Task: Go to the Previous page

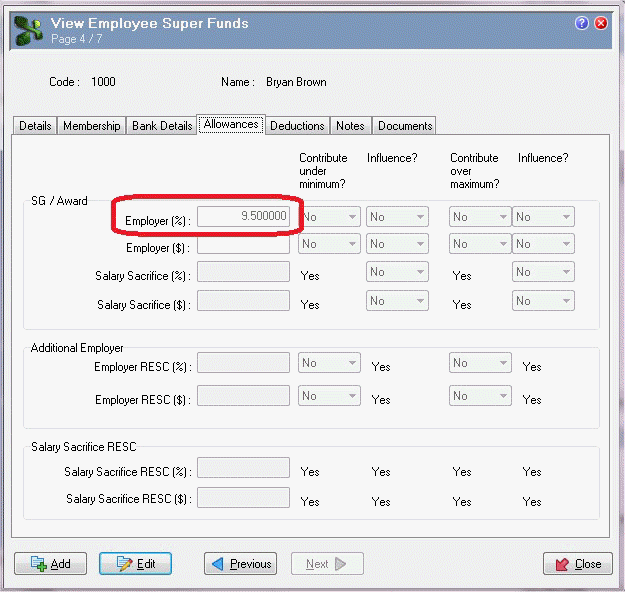Action: pyautogui.click(x=241, y=564)
